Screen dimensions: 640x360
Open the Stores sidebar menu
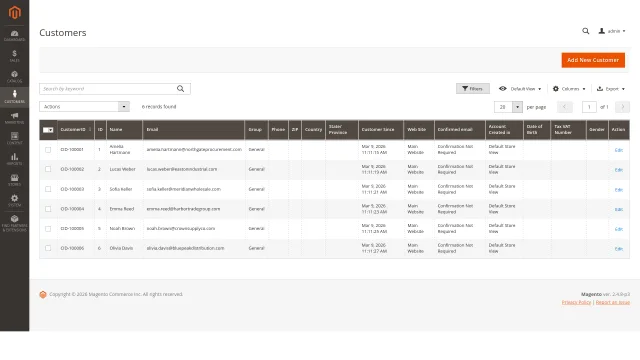coord(14,180)
